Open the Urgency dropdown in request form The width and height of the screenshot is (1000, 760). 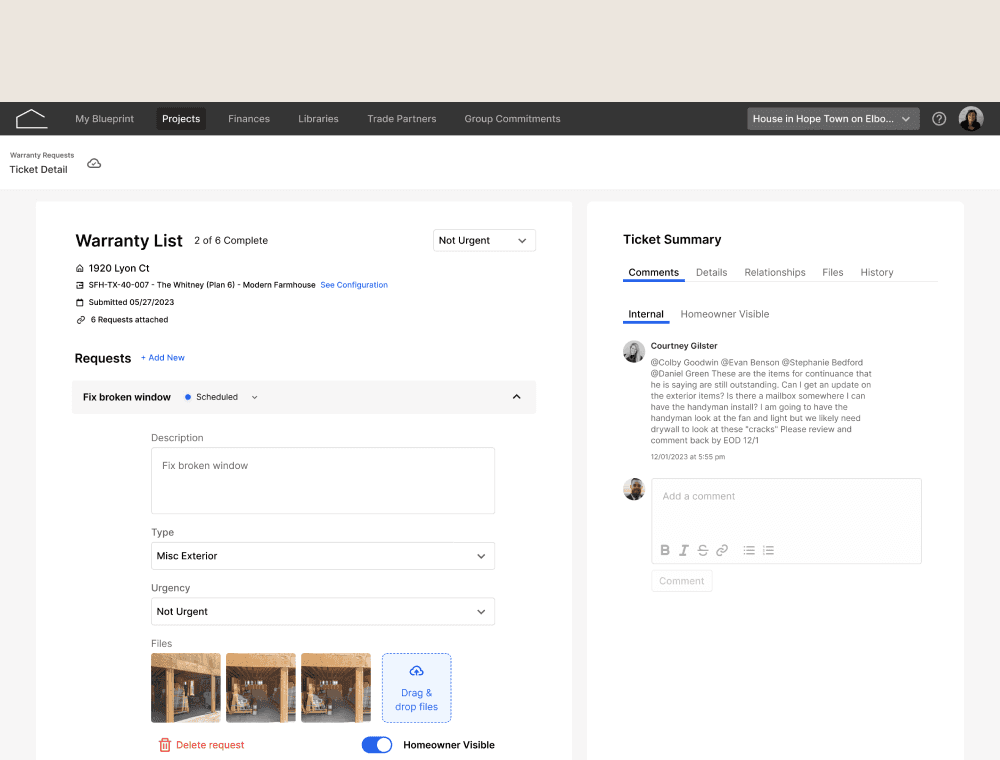click(323, 611)
